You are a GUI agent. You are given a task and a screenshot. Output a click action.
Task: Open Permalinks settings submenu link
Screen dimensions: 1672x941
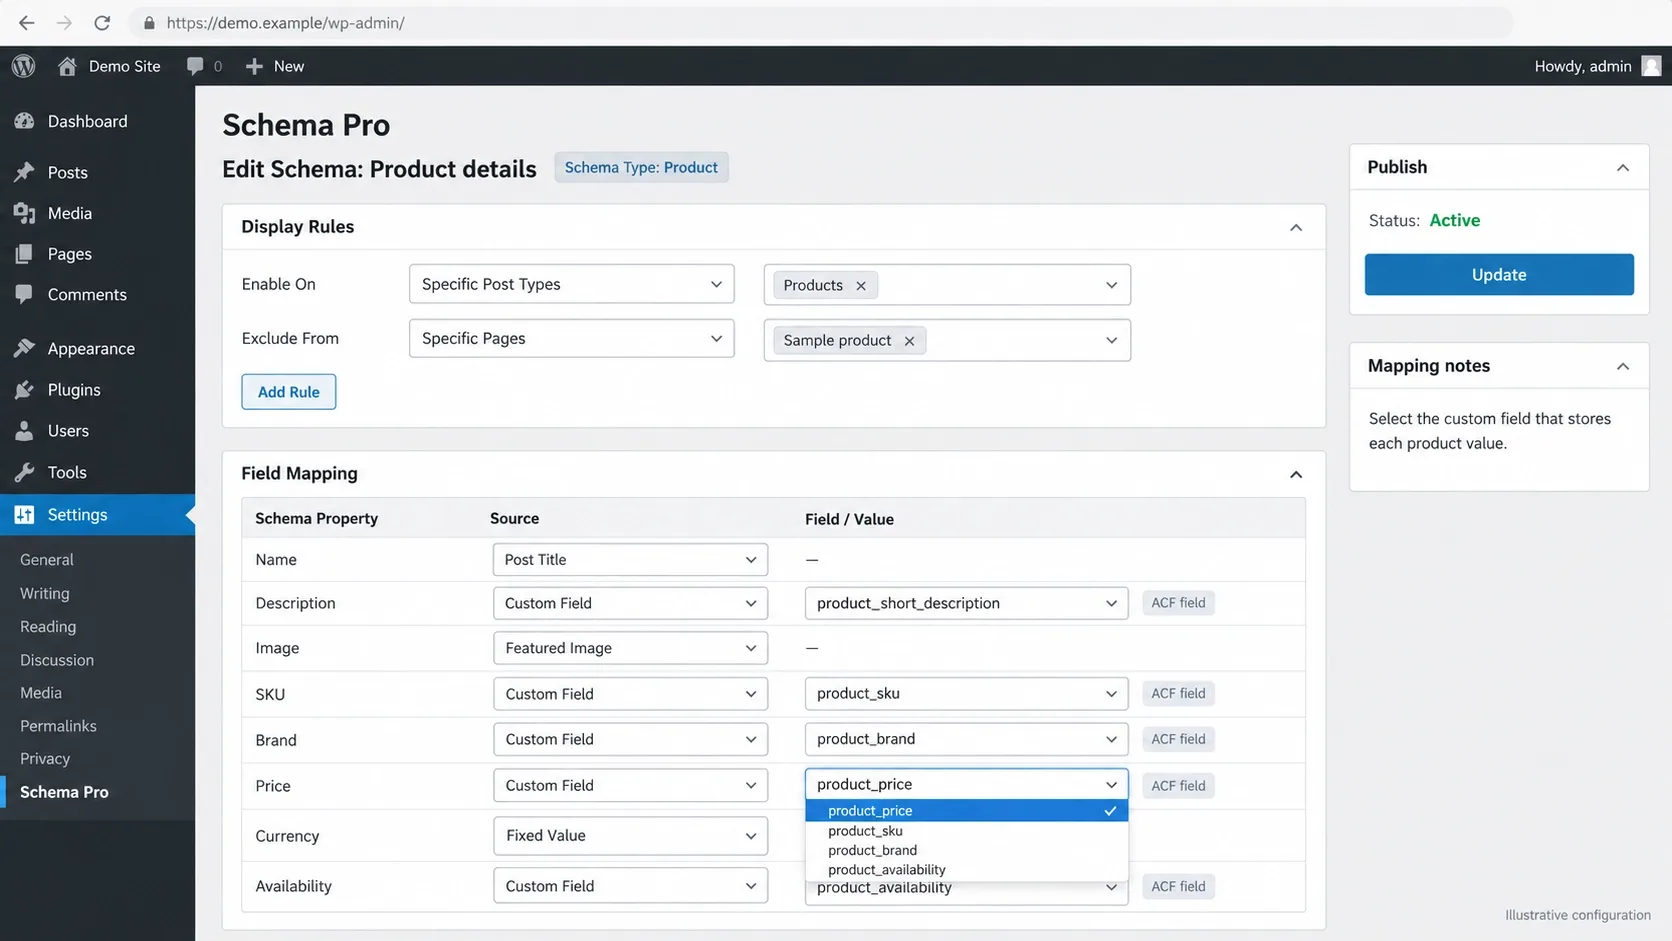click(58, 726)
